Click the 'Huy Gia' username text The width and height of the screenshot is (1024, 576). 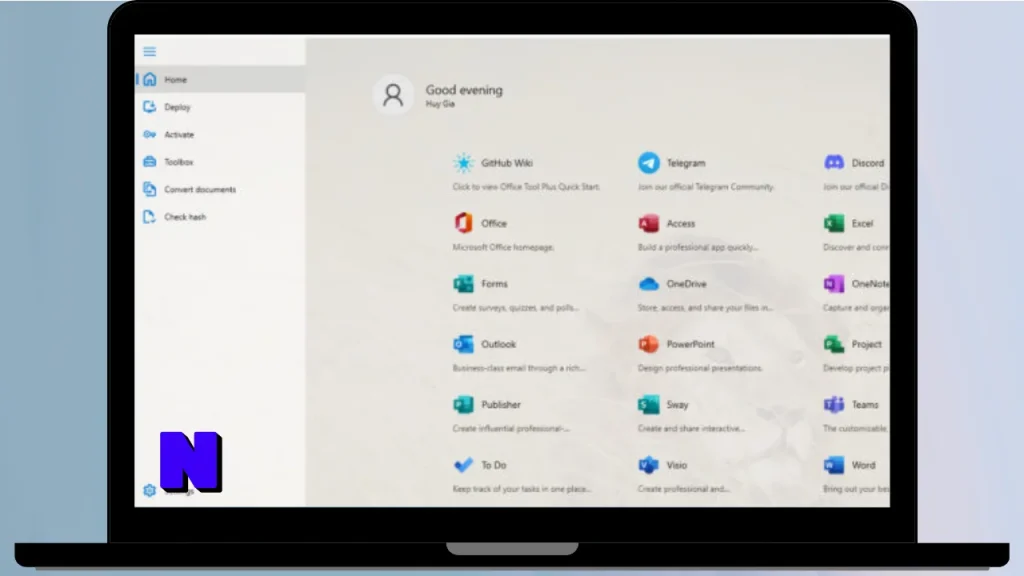pyautogui.click(x=440, y=104)
